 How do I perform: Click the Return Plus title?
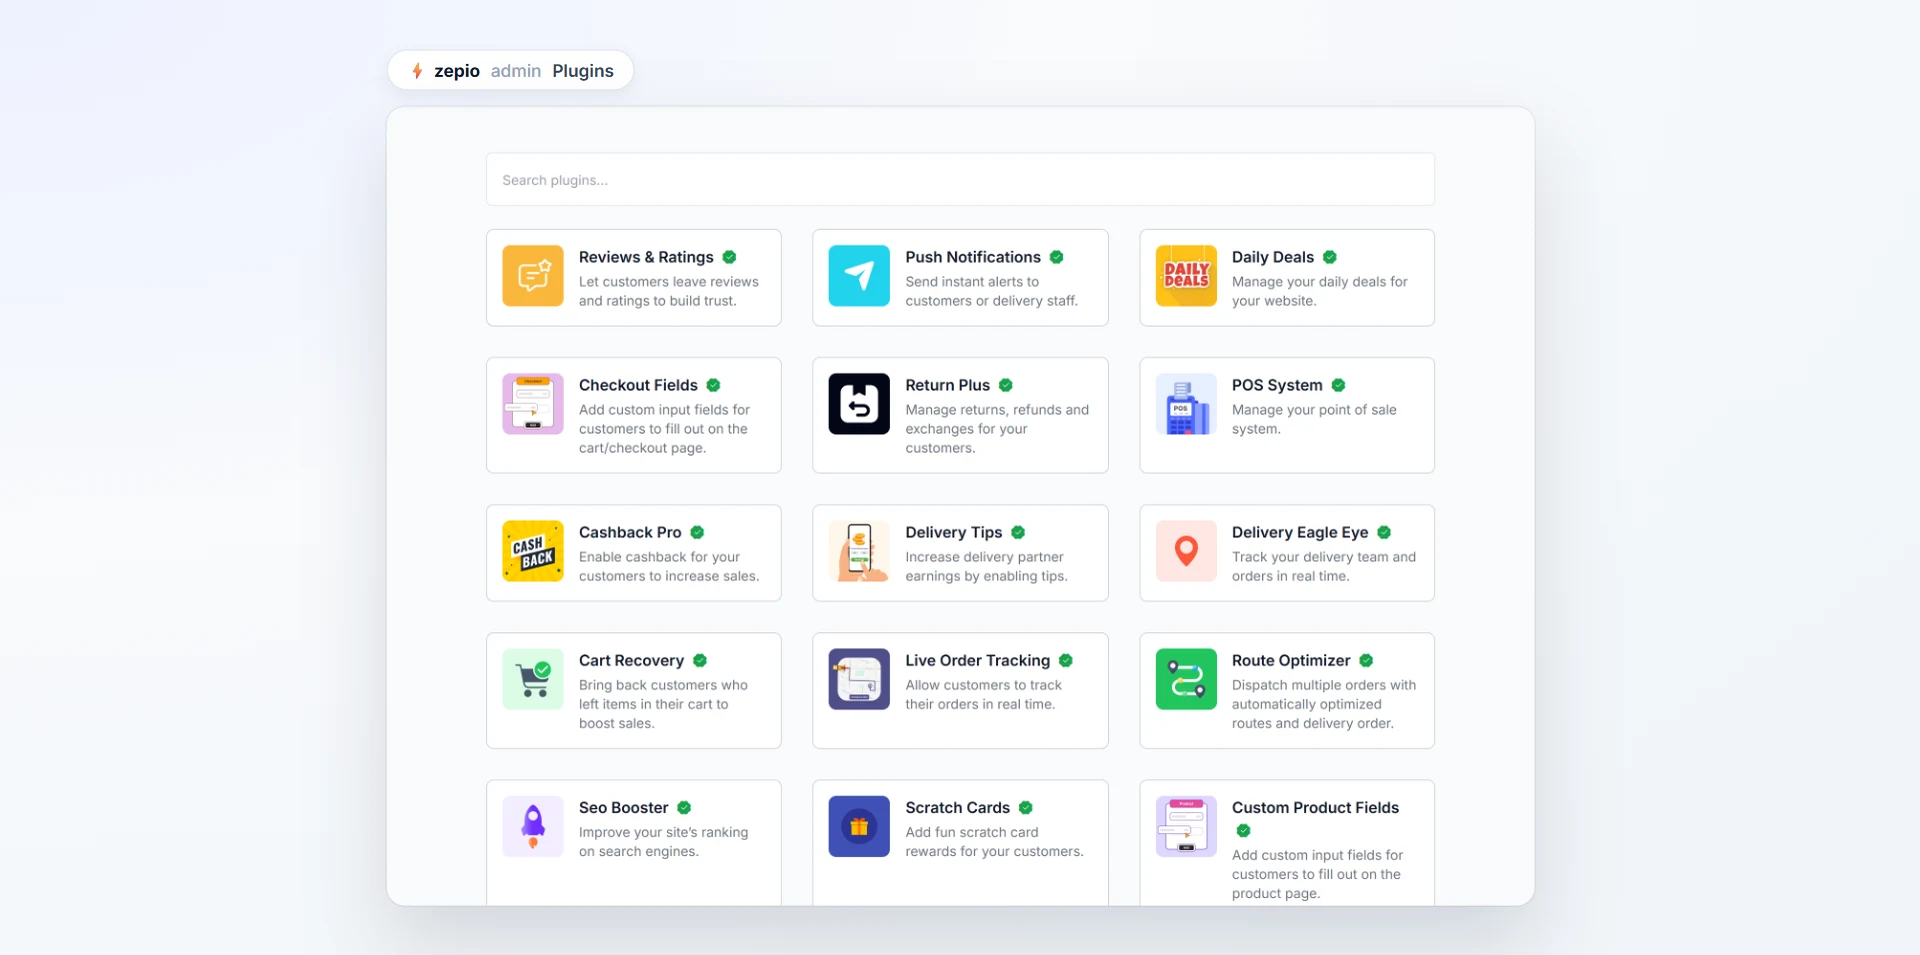point(947,385)
